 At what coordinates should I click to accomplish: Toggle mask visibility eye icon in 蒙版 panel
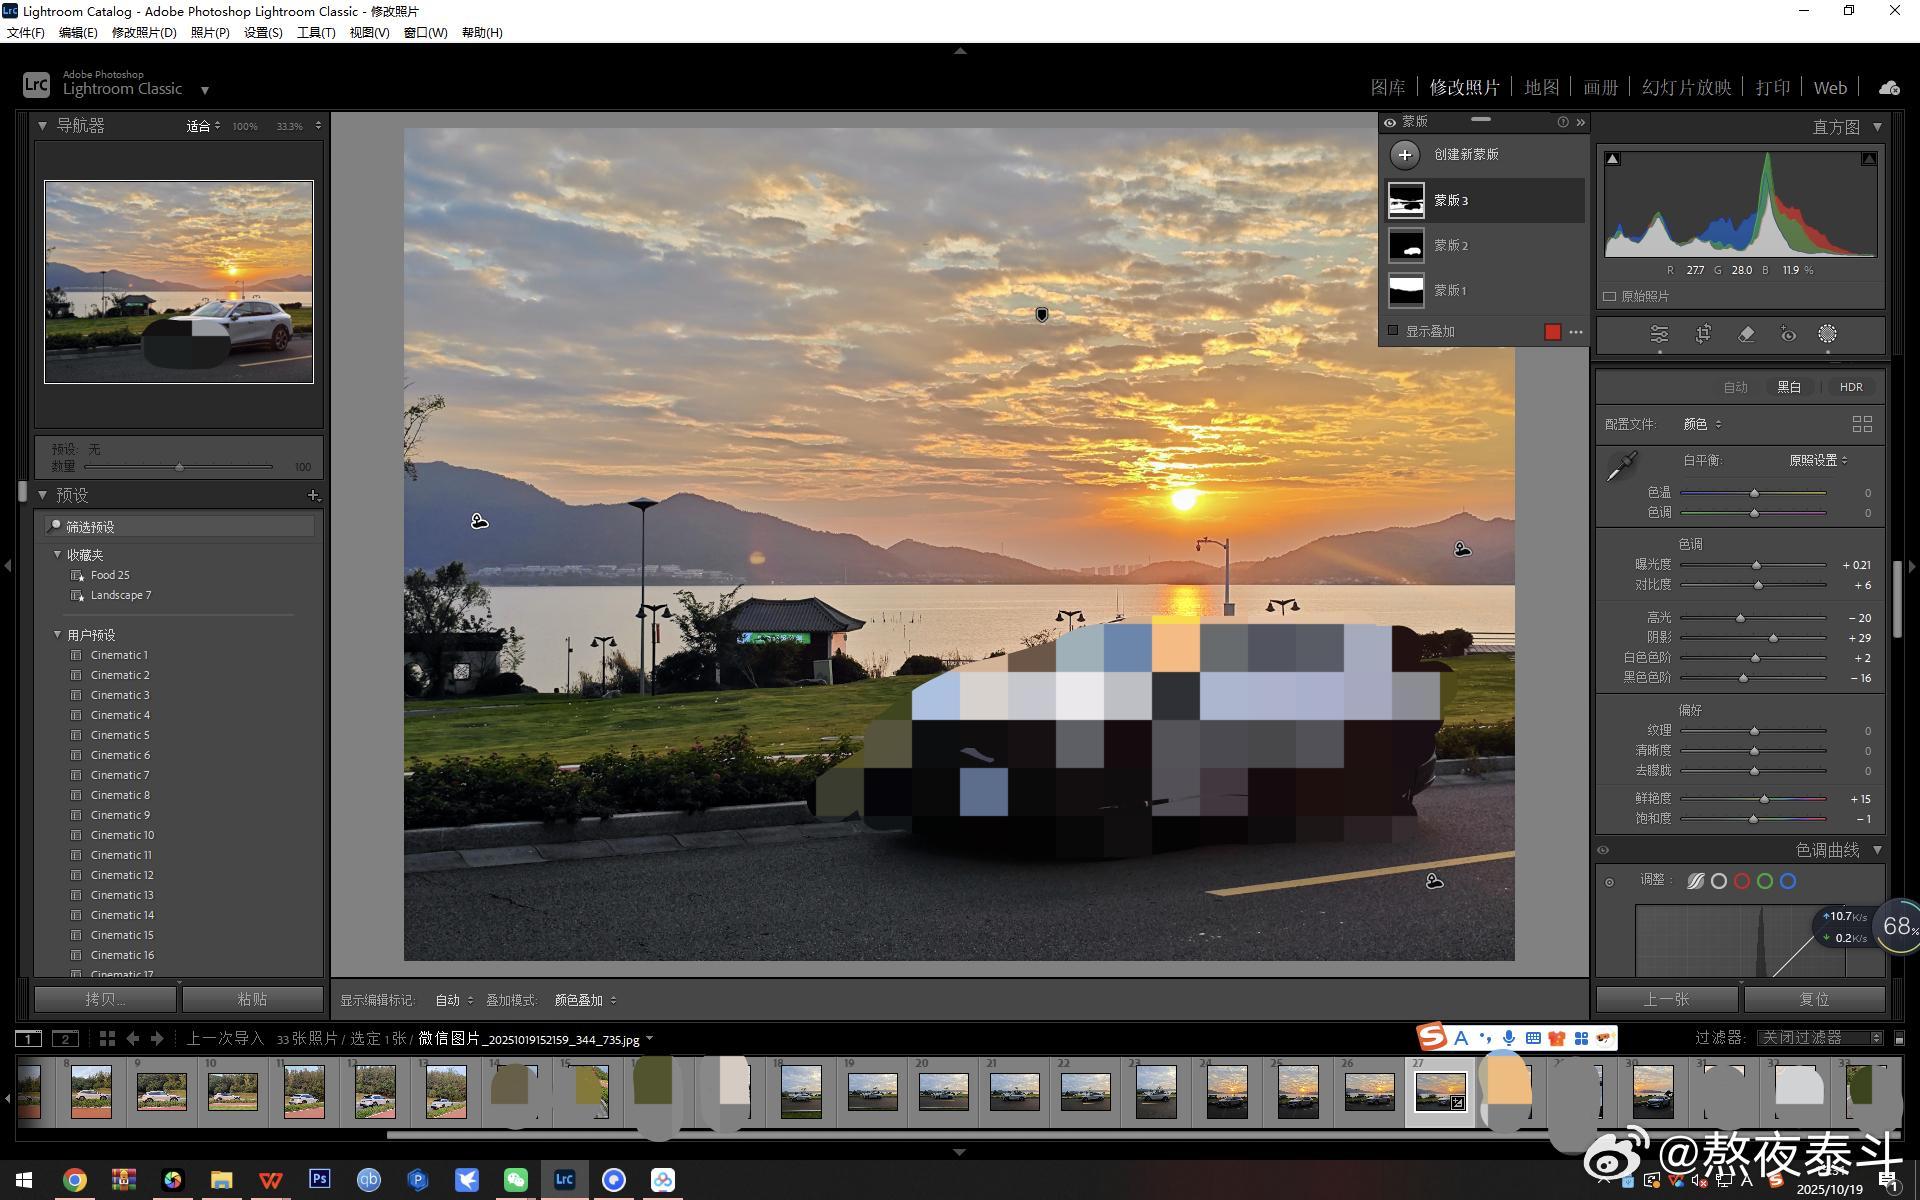pos(1390,122)
